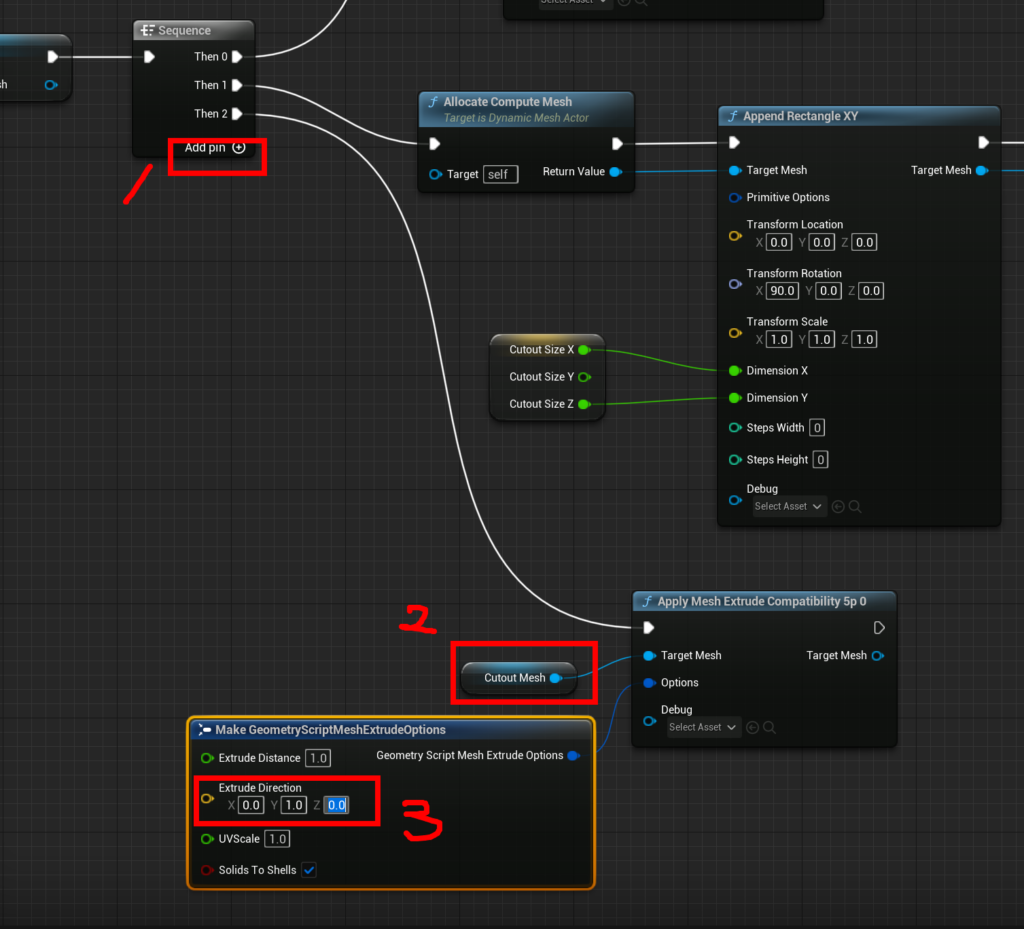Click the Transform Location vector pin
Image resolution: width=1024 pixels, height=929 pixels.
[735, 236]
